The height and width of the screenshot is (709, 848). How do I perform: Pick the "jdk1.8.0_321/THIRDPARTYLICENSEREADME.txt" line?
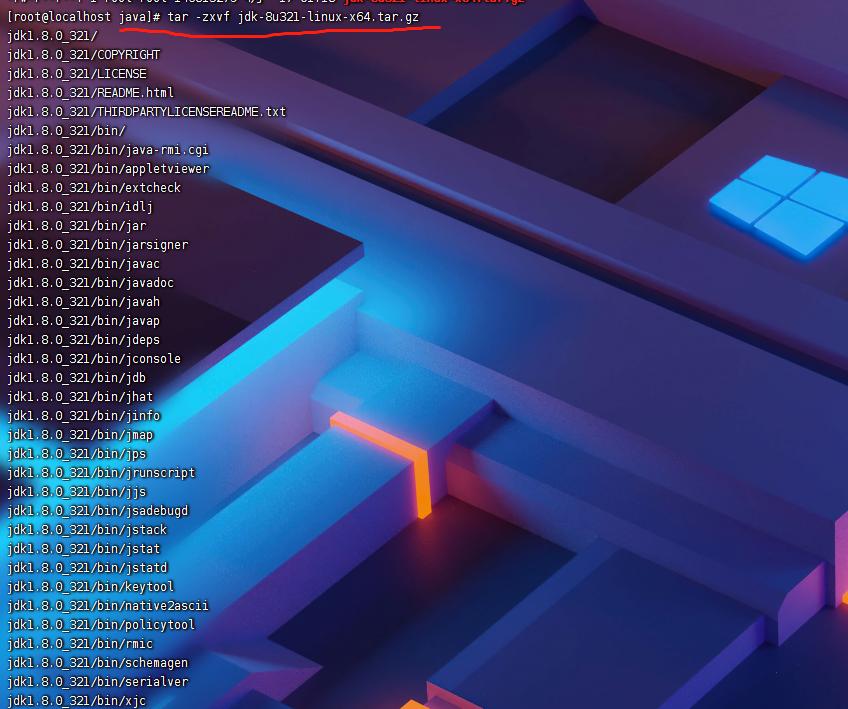click(147, 112)
